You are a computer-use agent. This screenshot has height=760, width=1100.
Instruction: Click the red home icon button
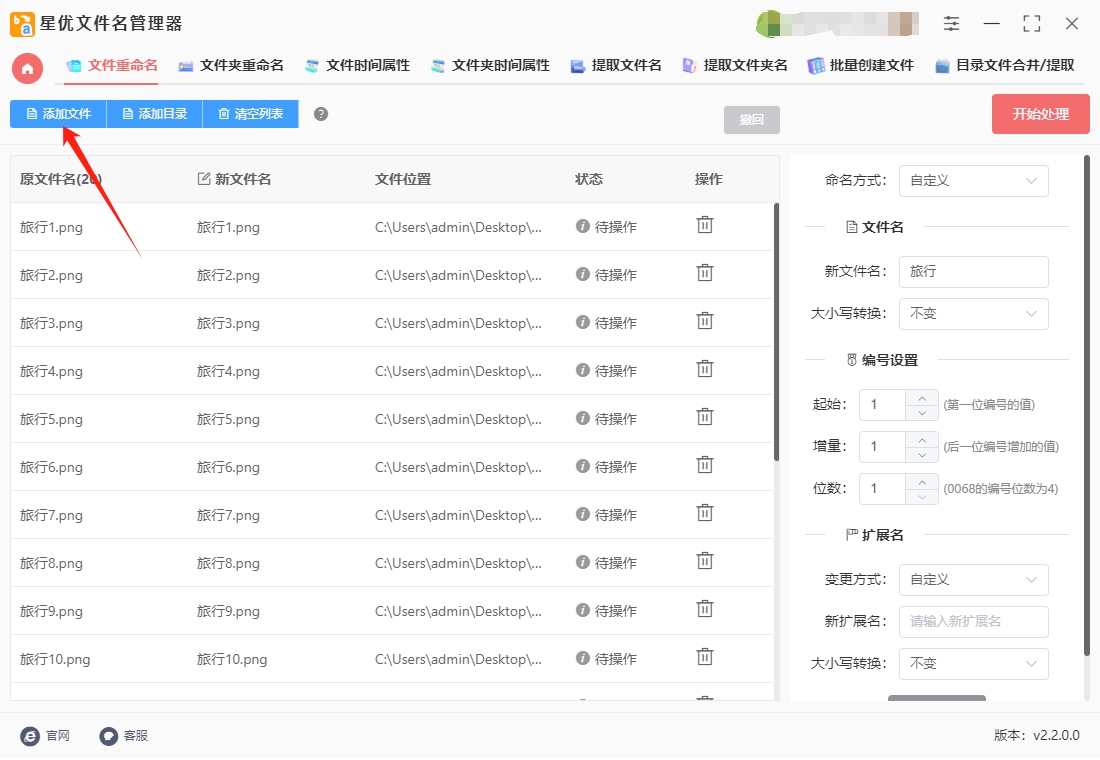pyautogui.click(x=27, y=68)
